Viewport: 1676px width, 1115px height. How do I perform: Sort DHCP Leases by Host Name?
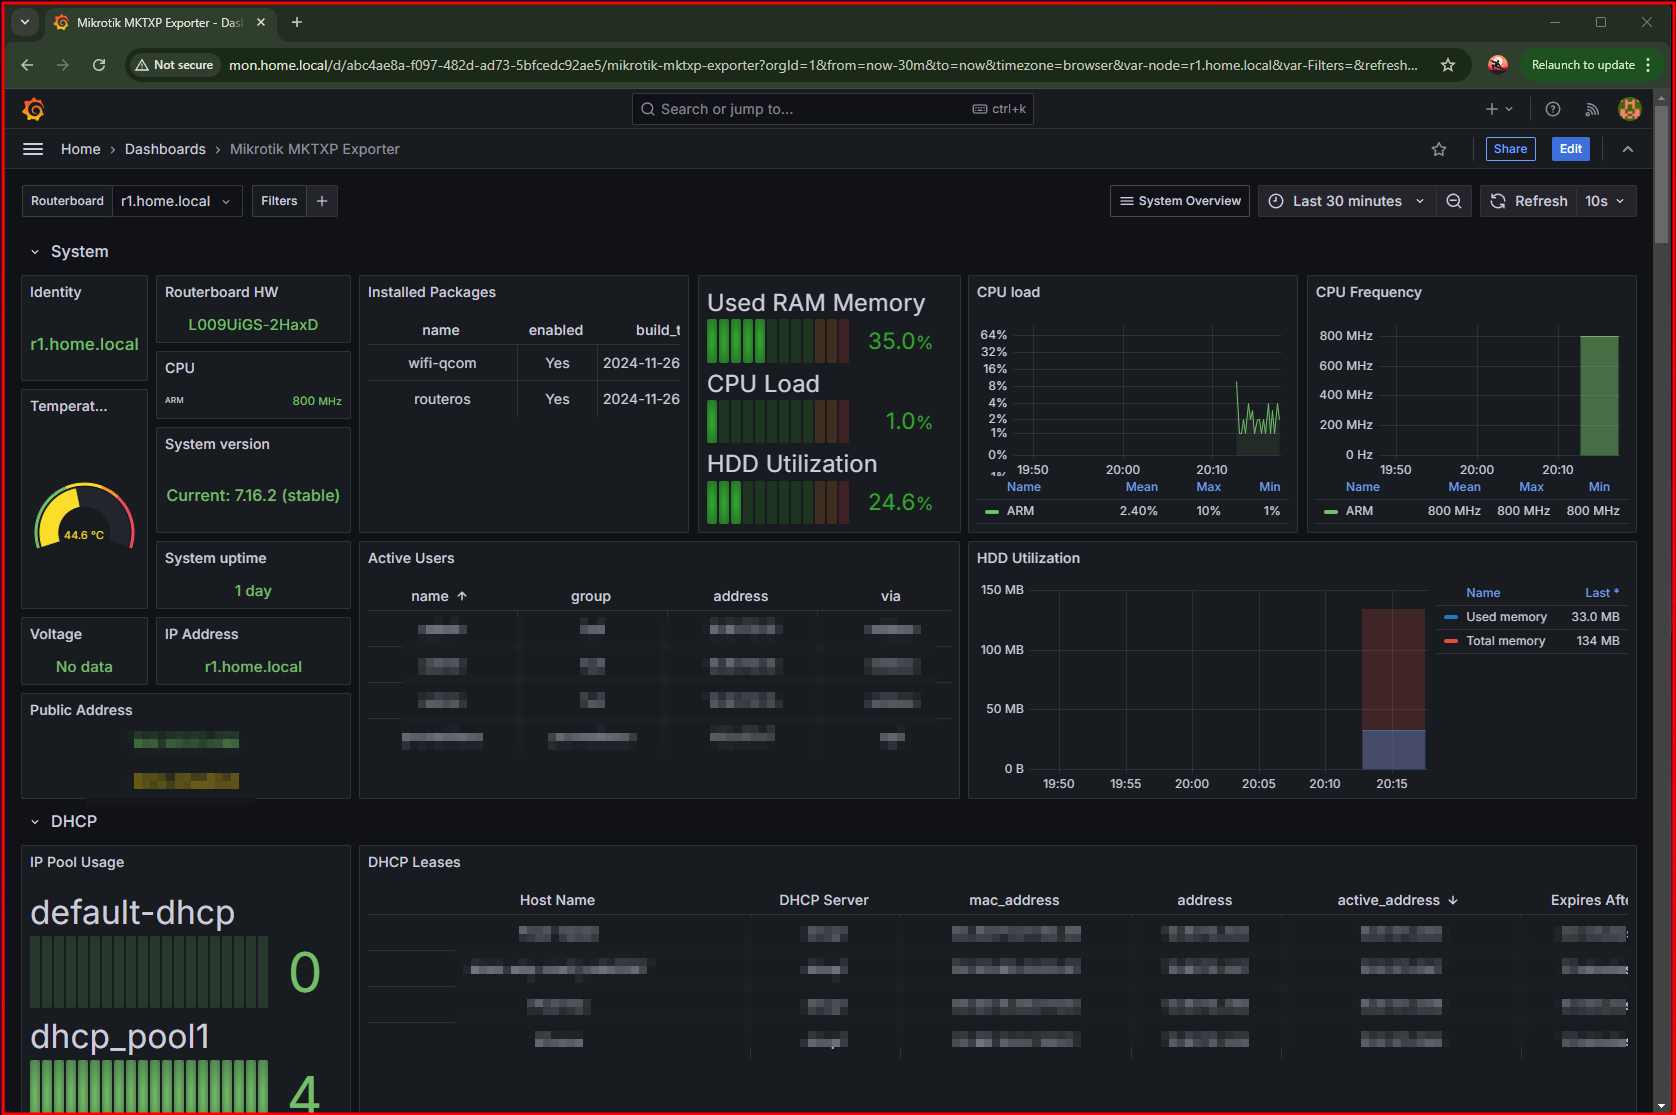point(557,900)
